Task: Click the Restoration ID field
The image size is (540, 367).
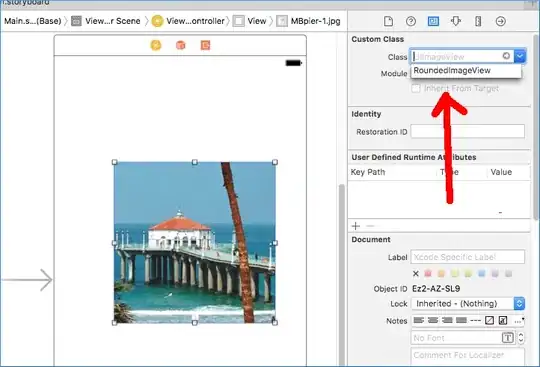Action: point(468,132)
